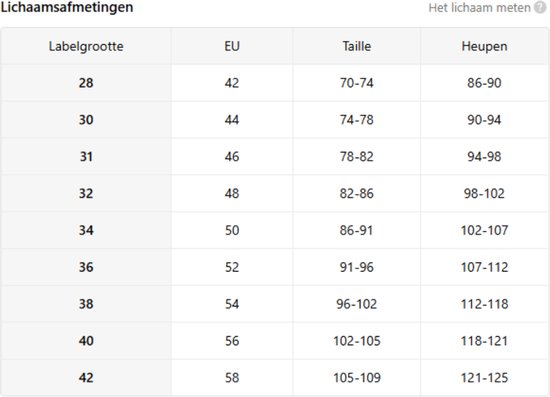
Task: Select label size 34 row
Action: 275,230
